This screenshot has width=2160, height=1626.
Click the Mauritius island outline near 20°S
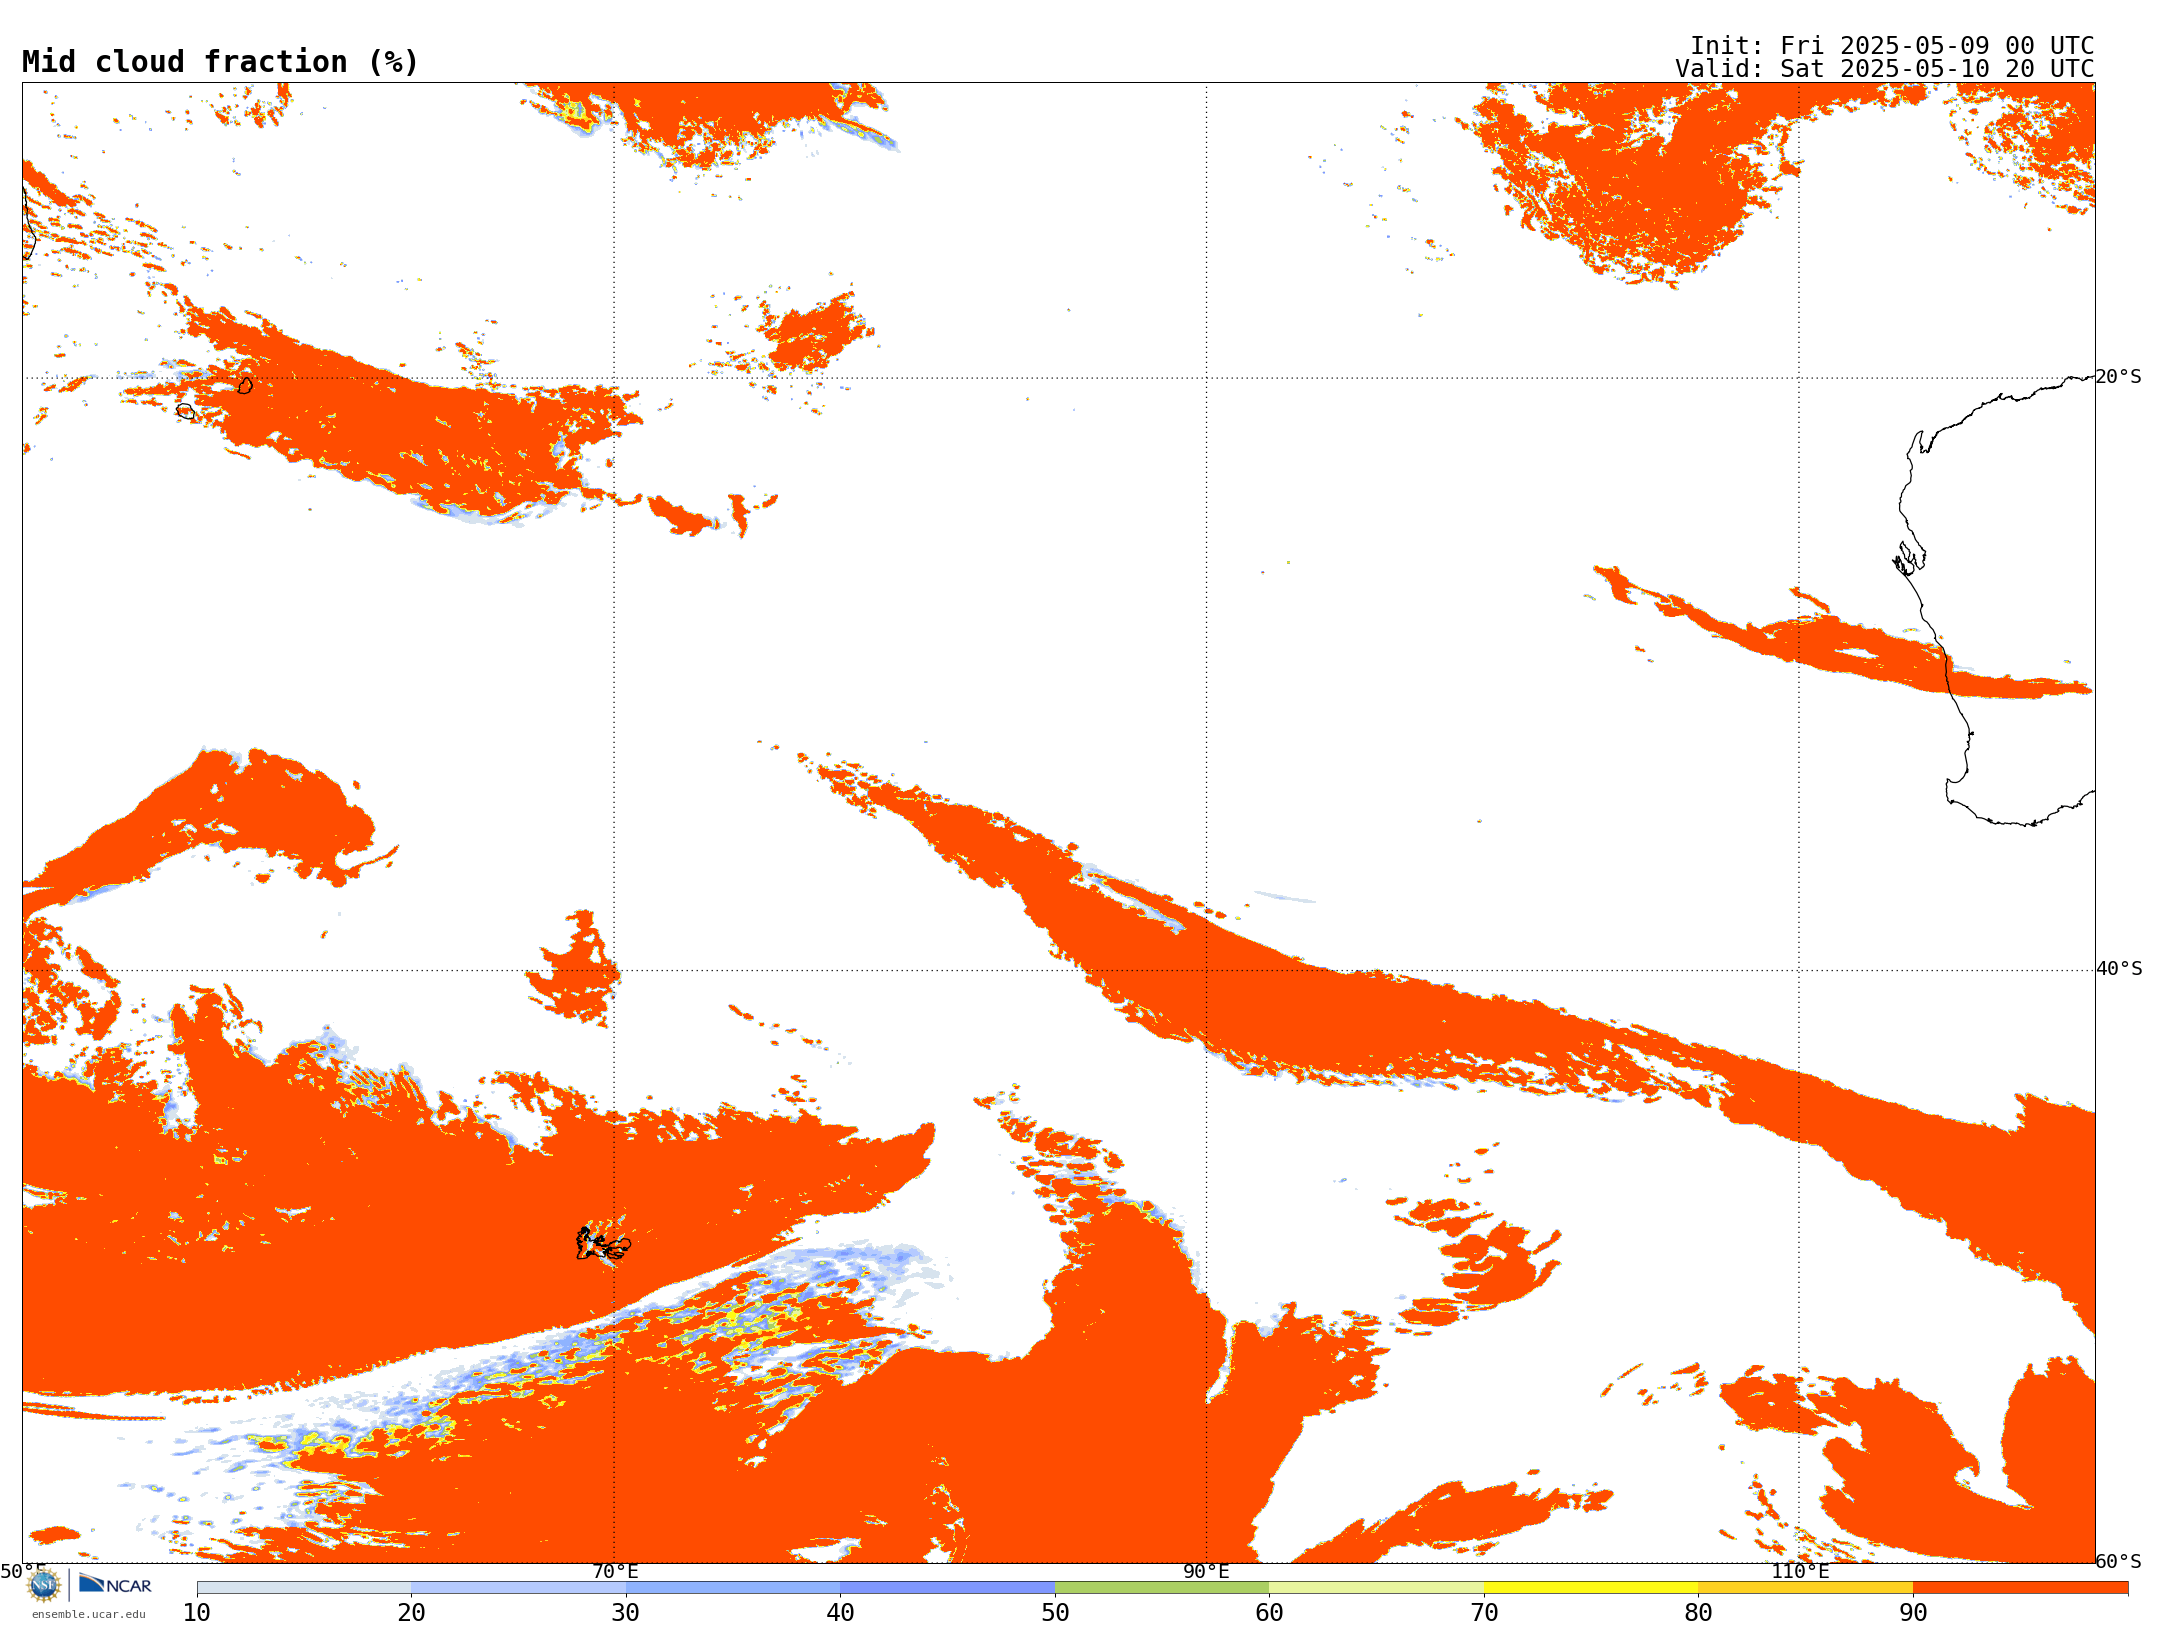point(245,385)
